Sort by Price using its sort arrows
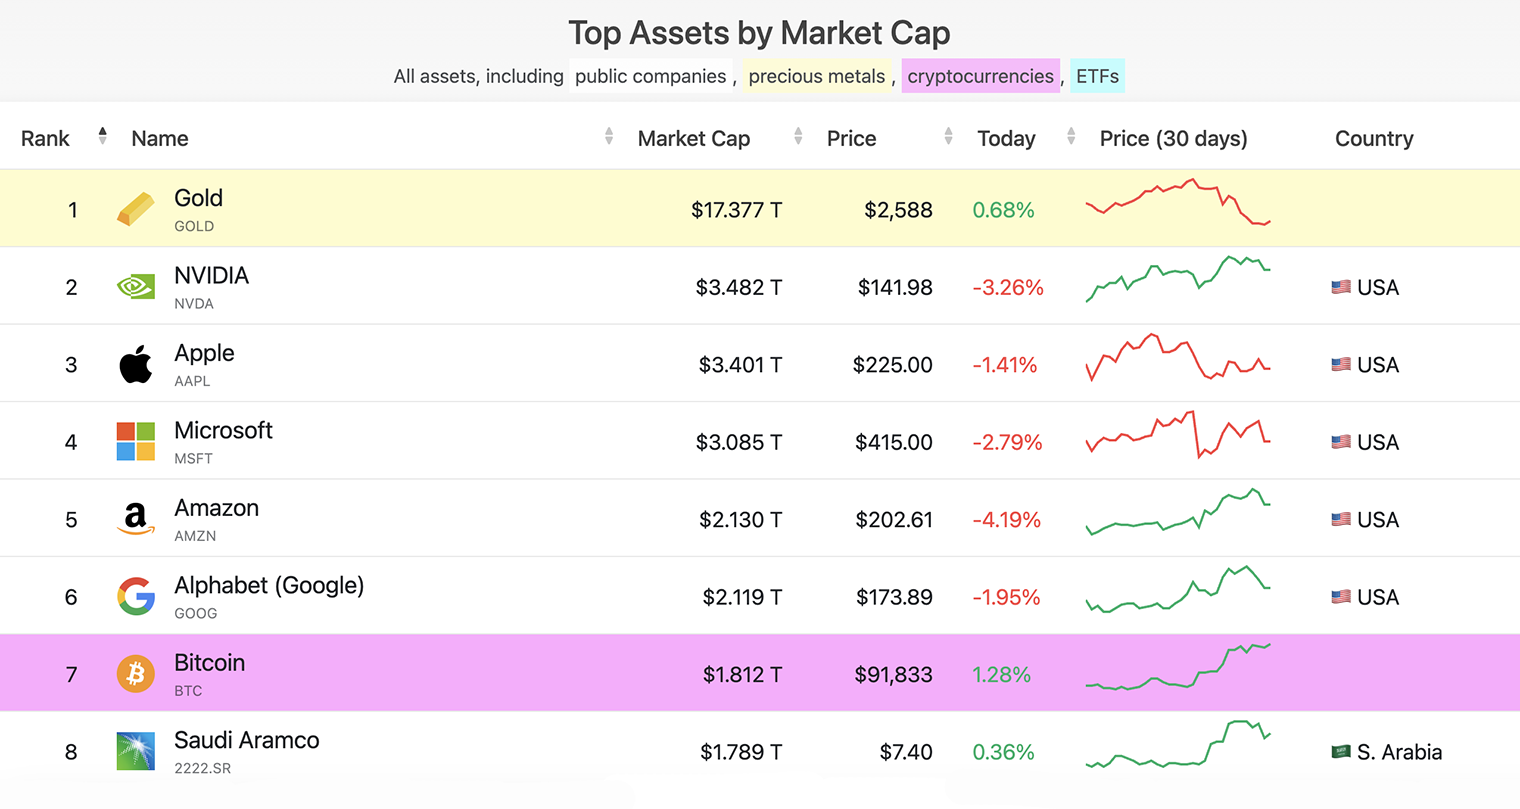 [948, 136]
